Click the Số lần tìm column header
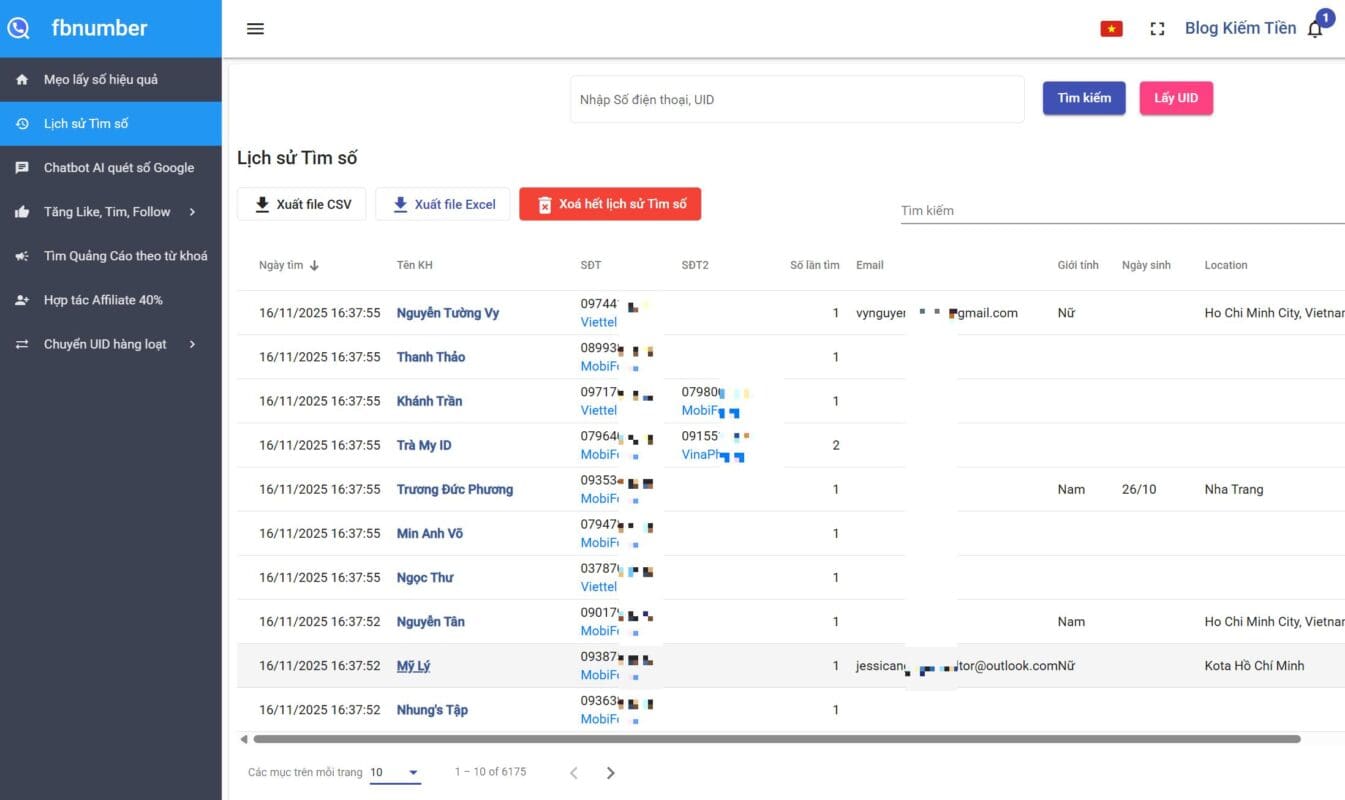This screenshot has width=1345, height=800. pyautogui.click(x=815, y=265)
